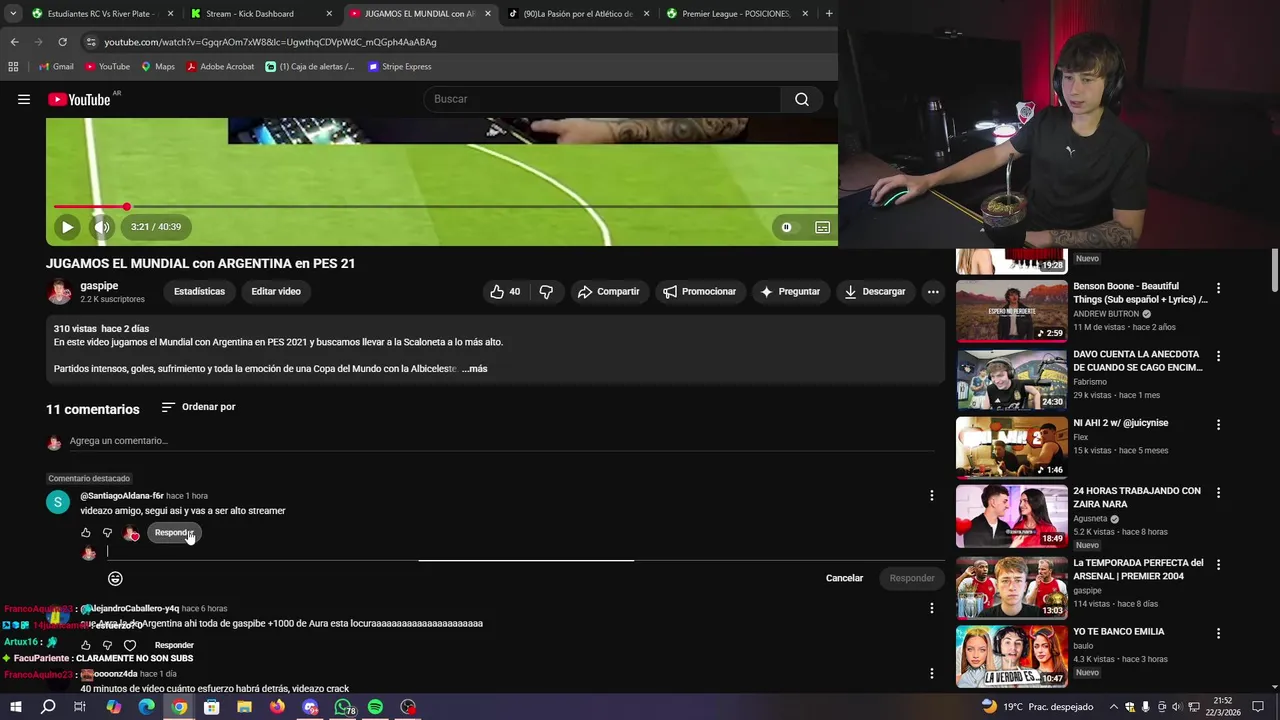Open the Benson Boone video thumbnail
Screen dimensions: 1280x720
tap(1011, 311)
